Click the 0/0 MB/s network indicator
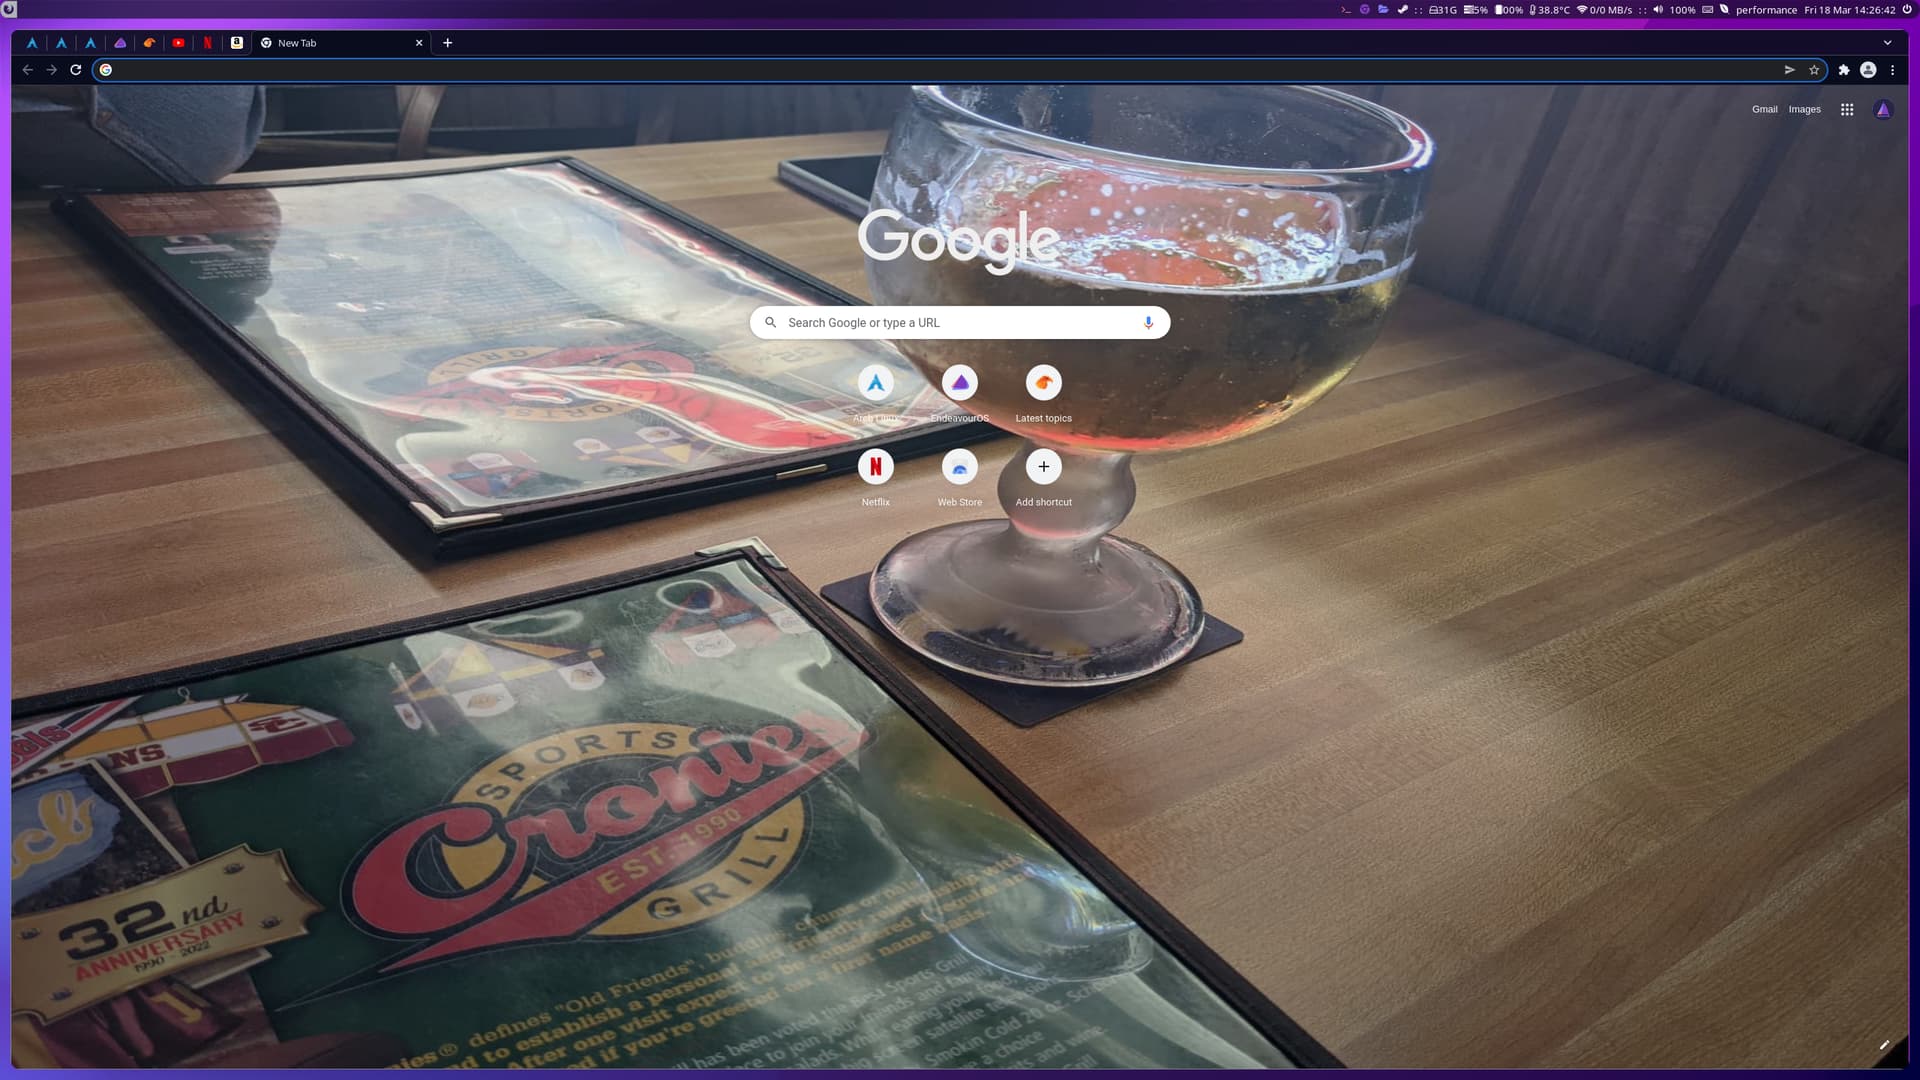1920x1080 pixels. pyautogui.click(x=1605, y=10)
